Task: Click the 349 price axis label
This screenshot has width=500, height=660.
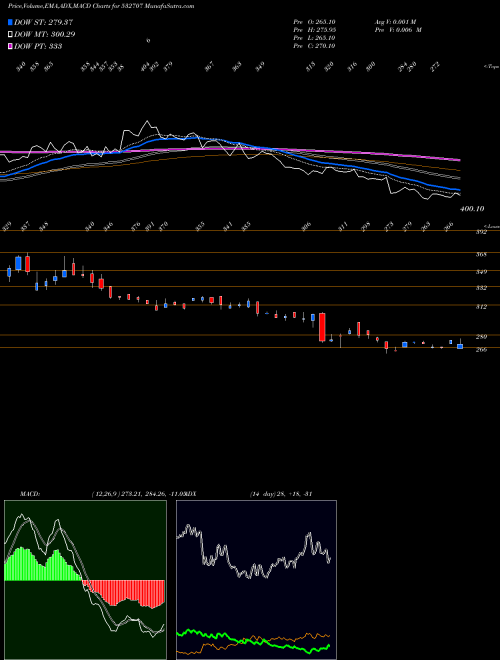Action: pyautogui.click(x=481, y=272)
